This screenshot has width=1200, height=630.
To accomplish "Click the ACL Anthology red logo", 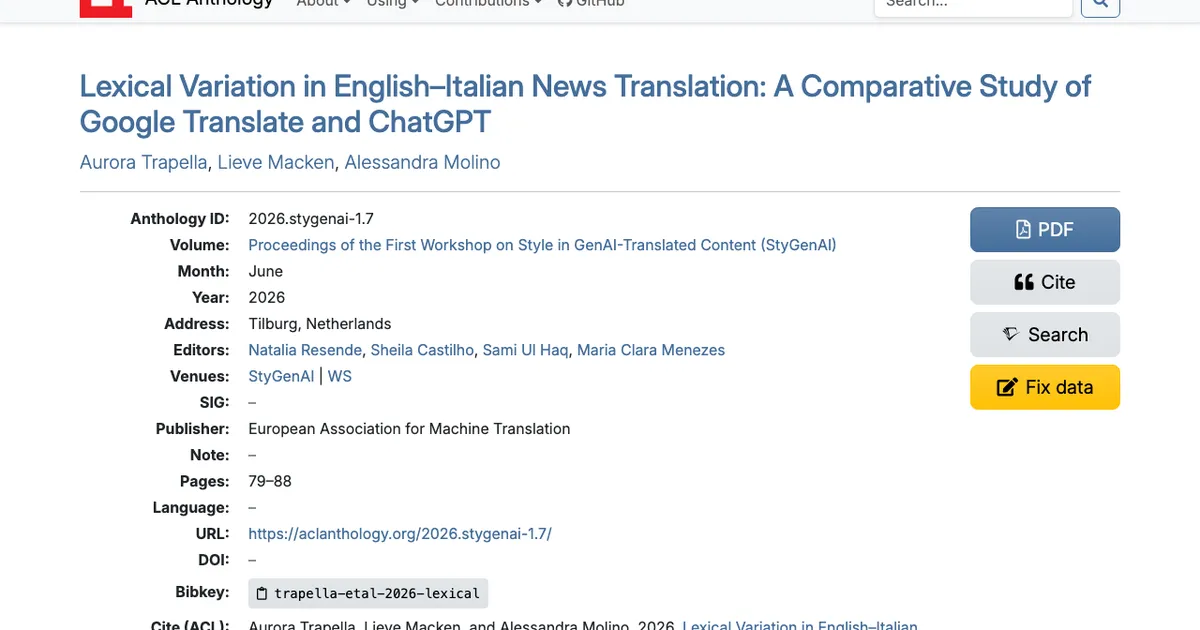I will pos(106,7).
